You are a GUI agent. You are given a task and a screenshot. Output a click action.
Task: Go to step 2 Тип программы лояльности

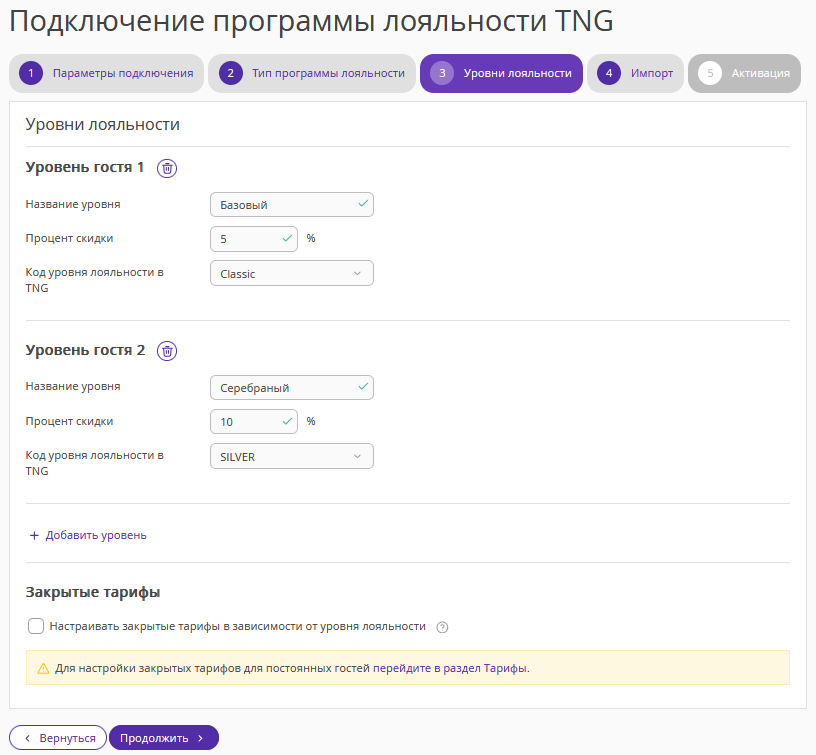312,73
